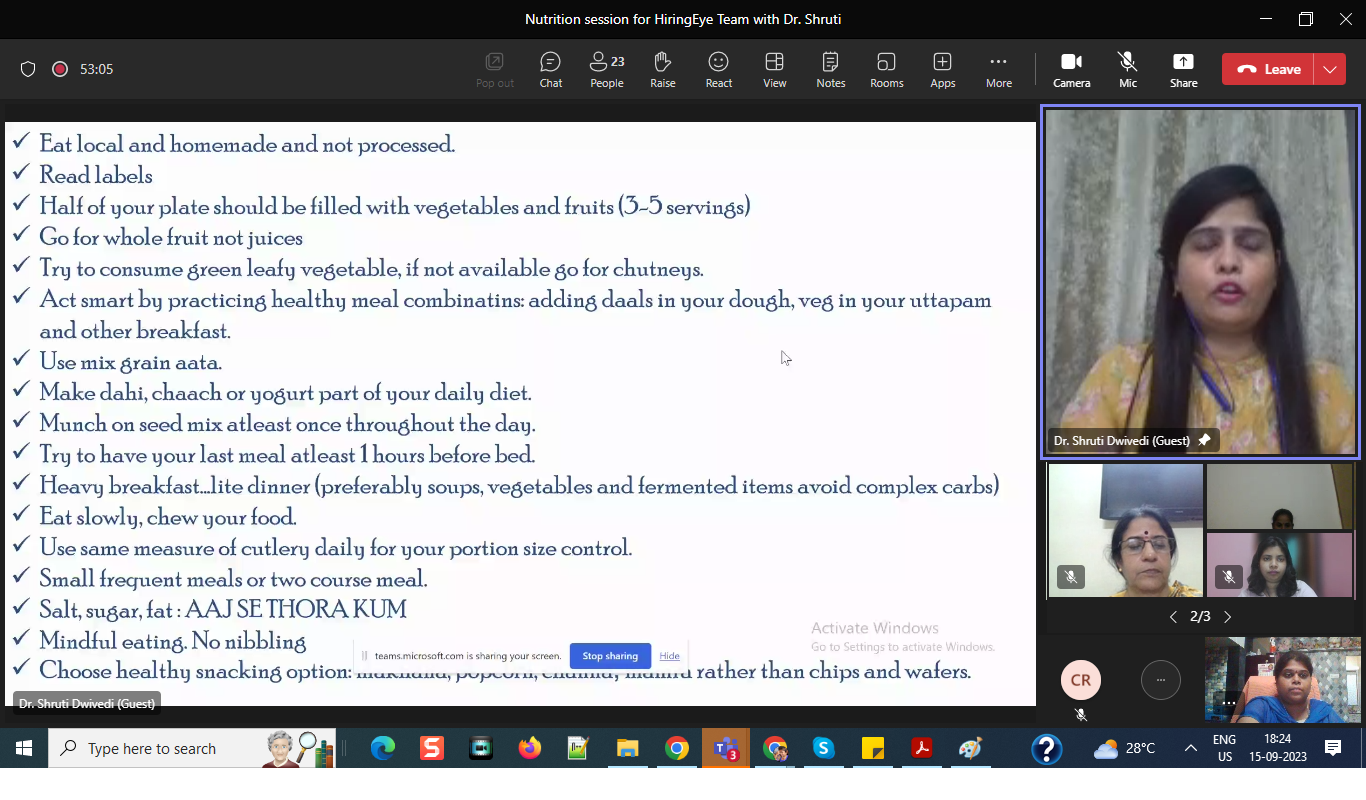The width and height of the screenshot is (1366, 800).
Task: Raise your hand in the meeting
Action: tap(662, 70)
